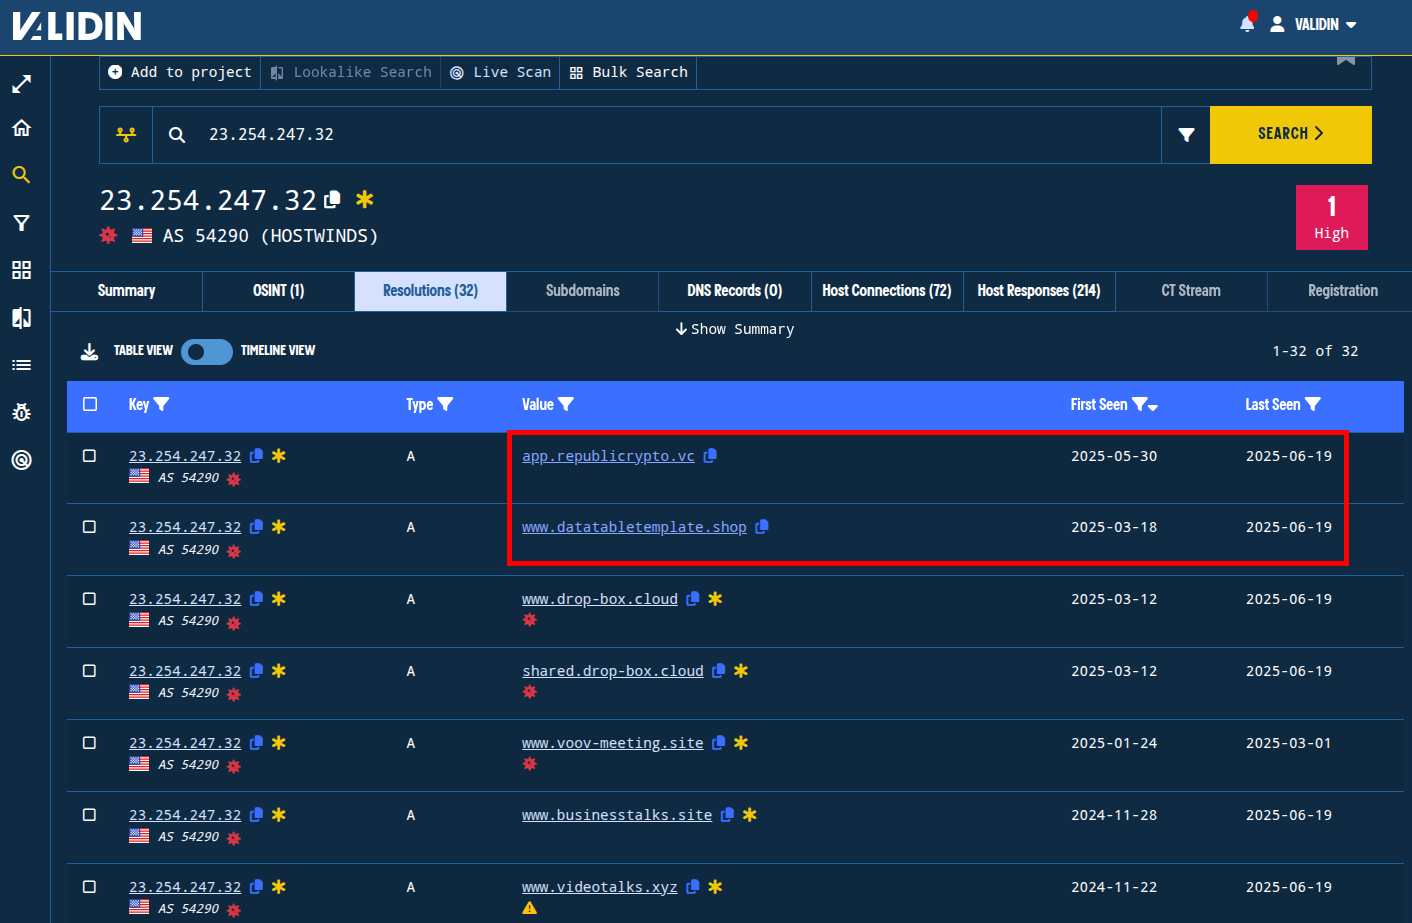Viewport: 1412px width, 923px height.
Task: Toggle between table view and timeline view
Action: pyautogui.click(x=207, y=351)
